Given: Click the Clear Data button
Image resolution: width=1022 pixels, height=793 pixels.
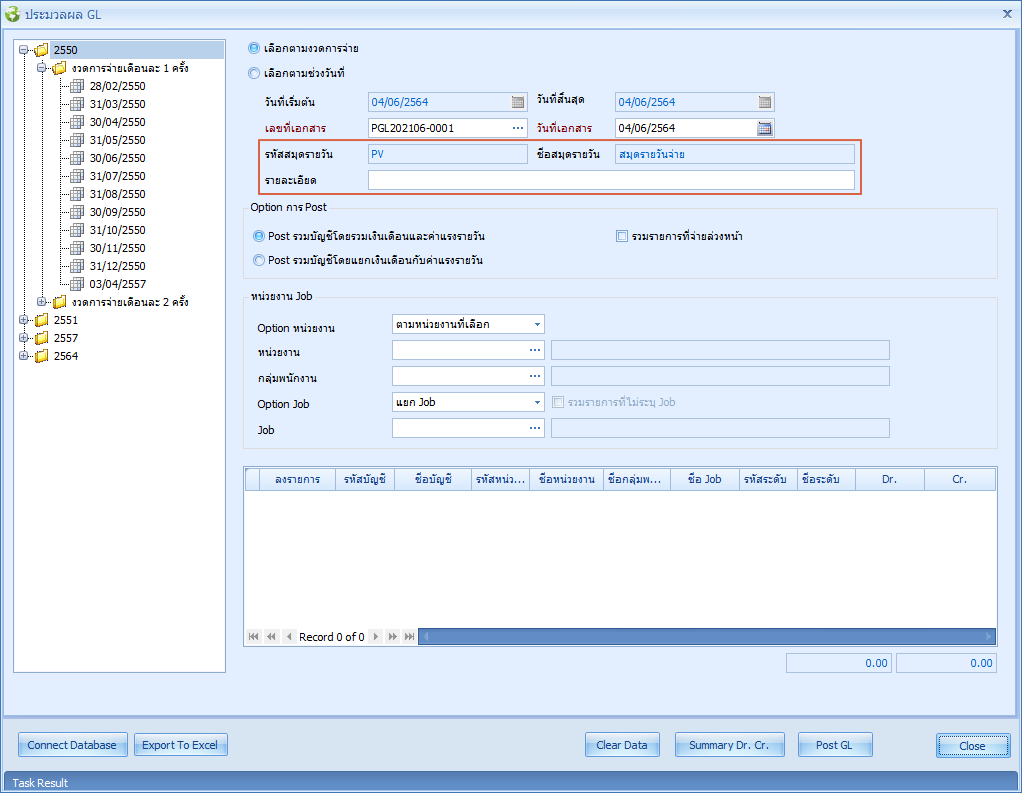Looking at the screenshot, I should (622, 745).
